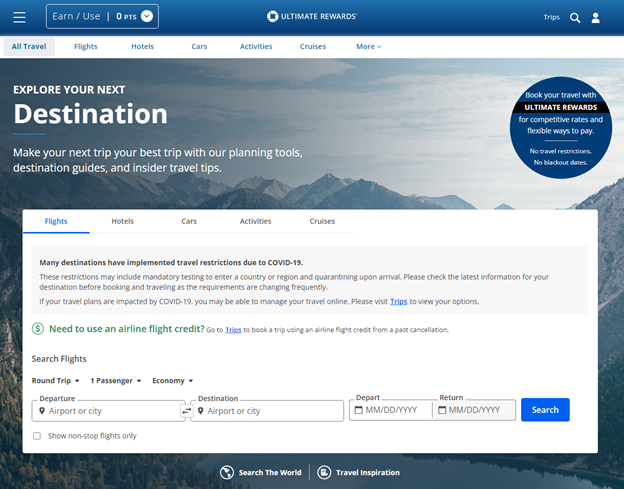Enable Show non-stop flights only
624x489 pixels.
coord(37,436)
